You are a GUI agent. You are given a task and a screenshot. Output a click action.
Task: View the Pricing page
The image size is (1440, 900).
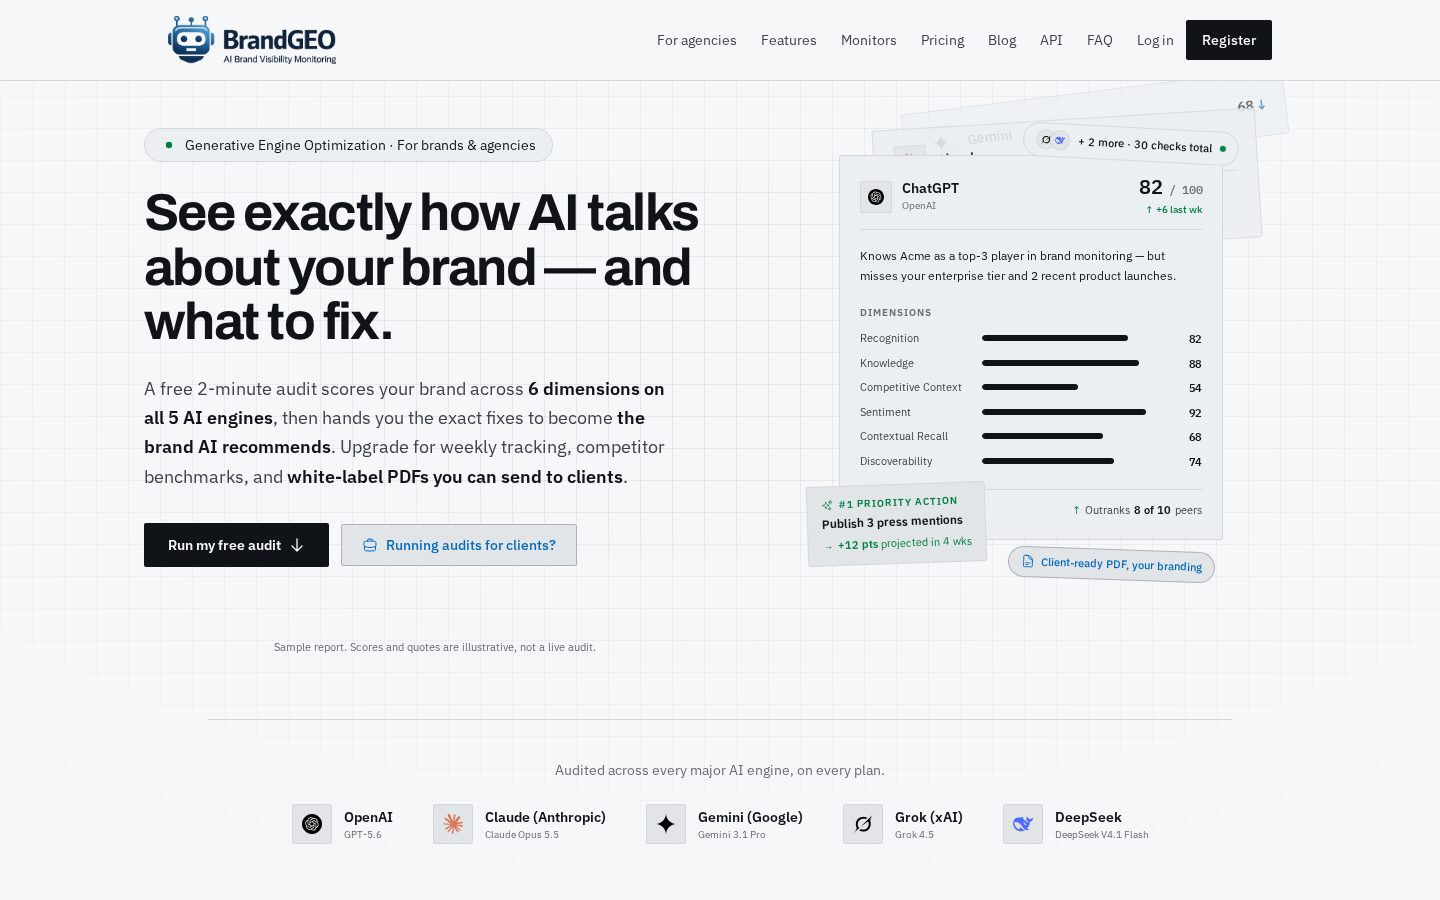(943, 40)
